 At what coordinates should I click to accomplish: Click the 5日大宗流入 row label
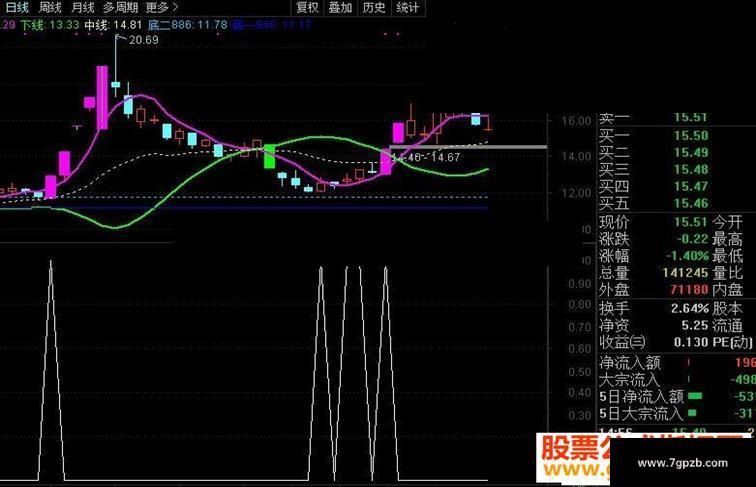pos(640,413)
